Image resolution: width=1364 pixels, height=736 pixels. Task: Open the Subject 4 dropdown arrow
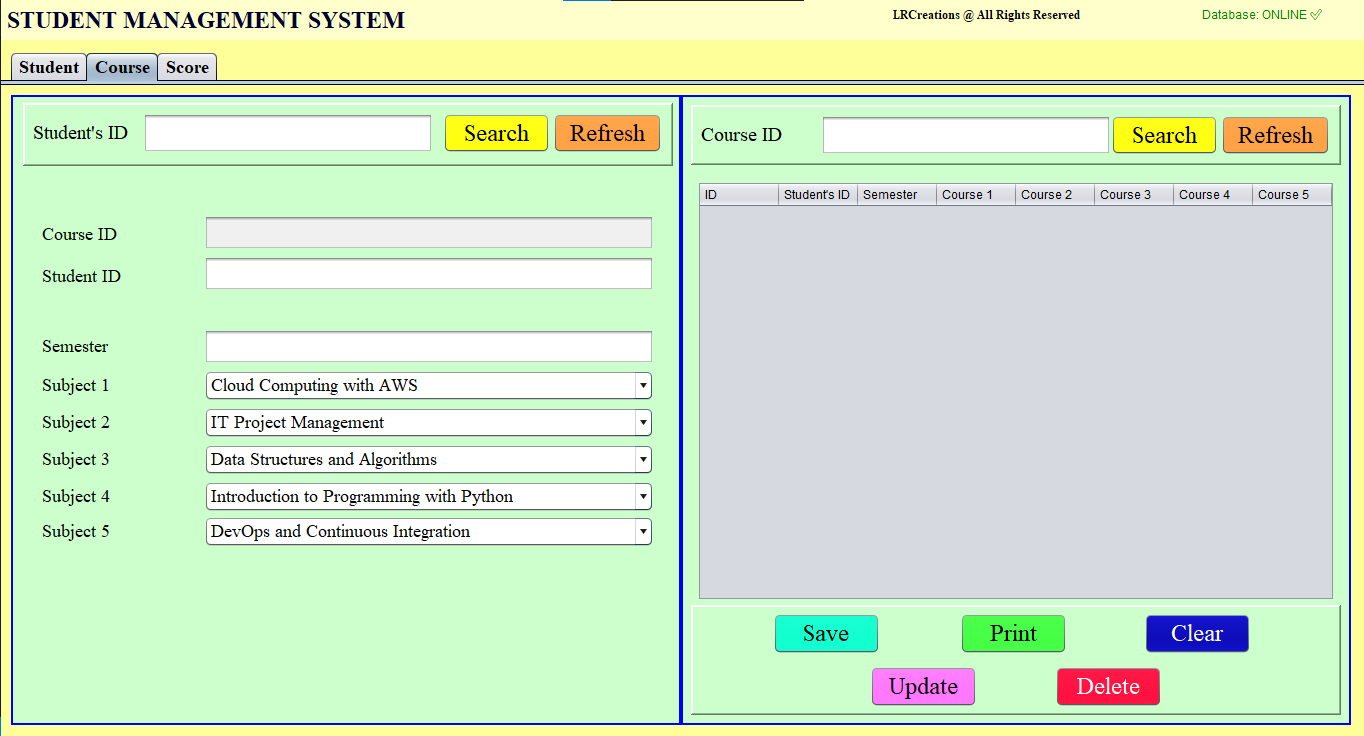tap(643, 497)
